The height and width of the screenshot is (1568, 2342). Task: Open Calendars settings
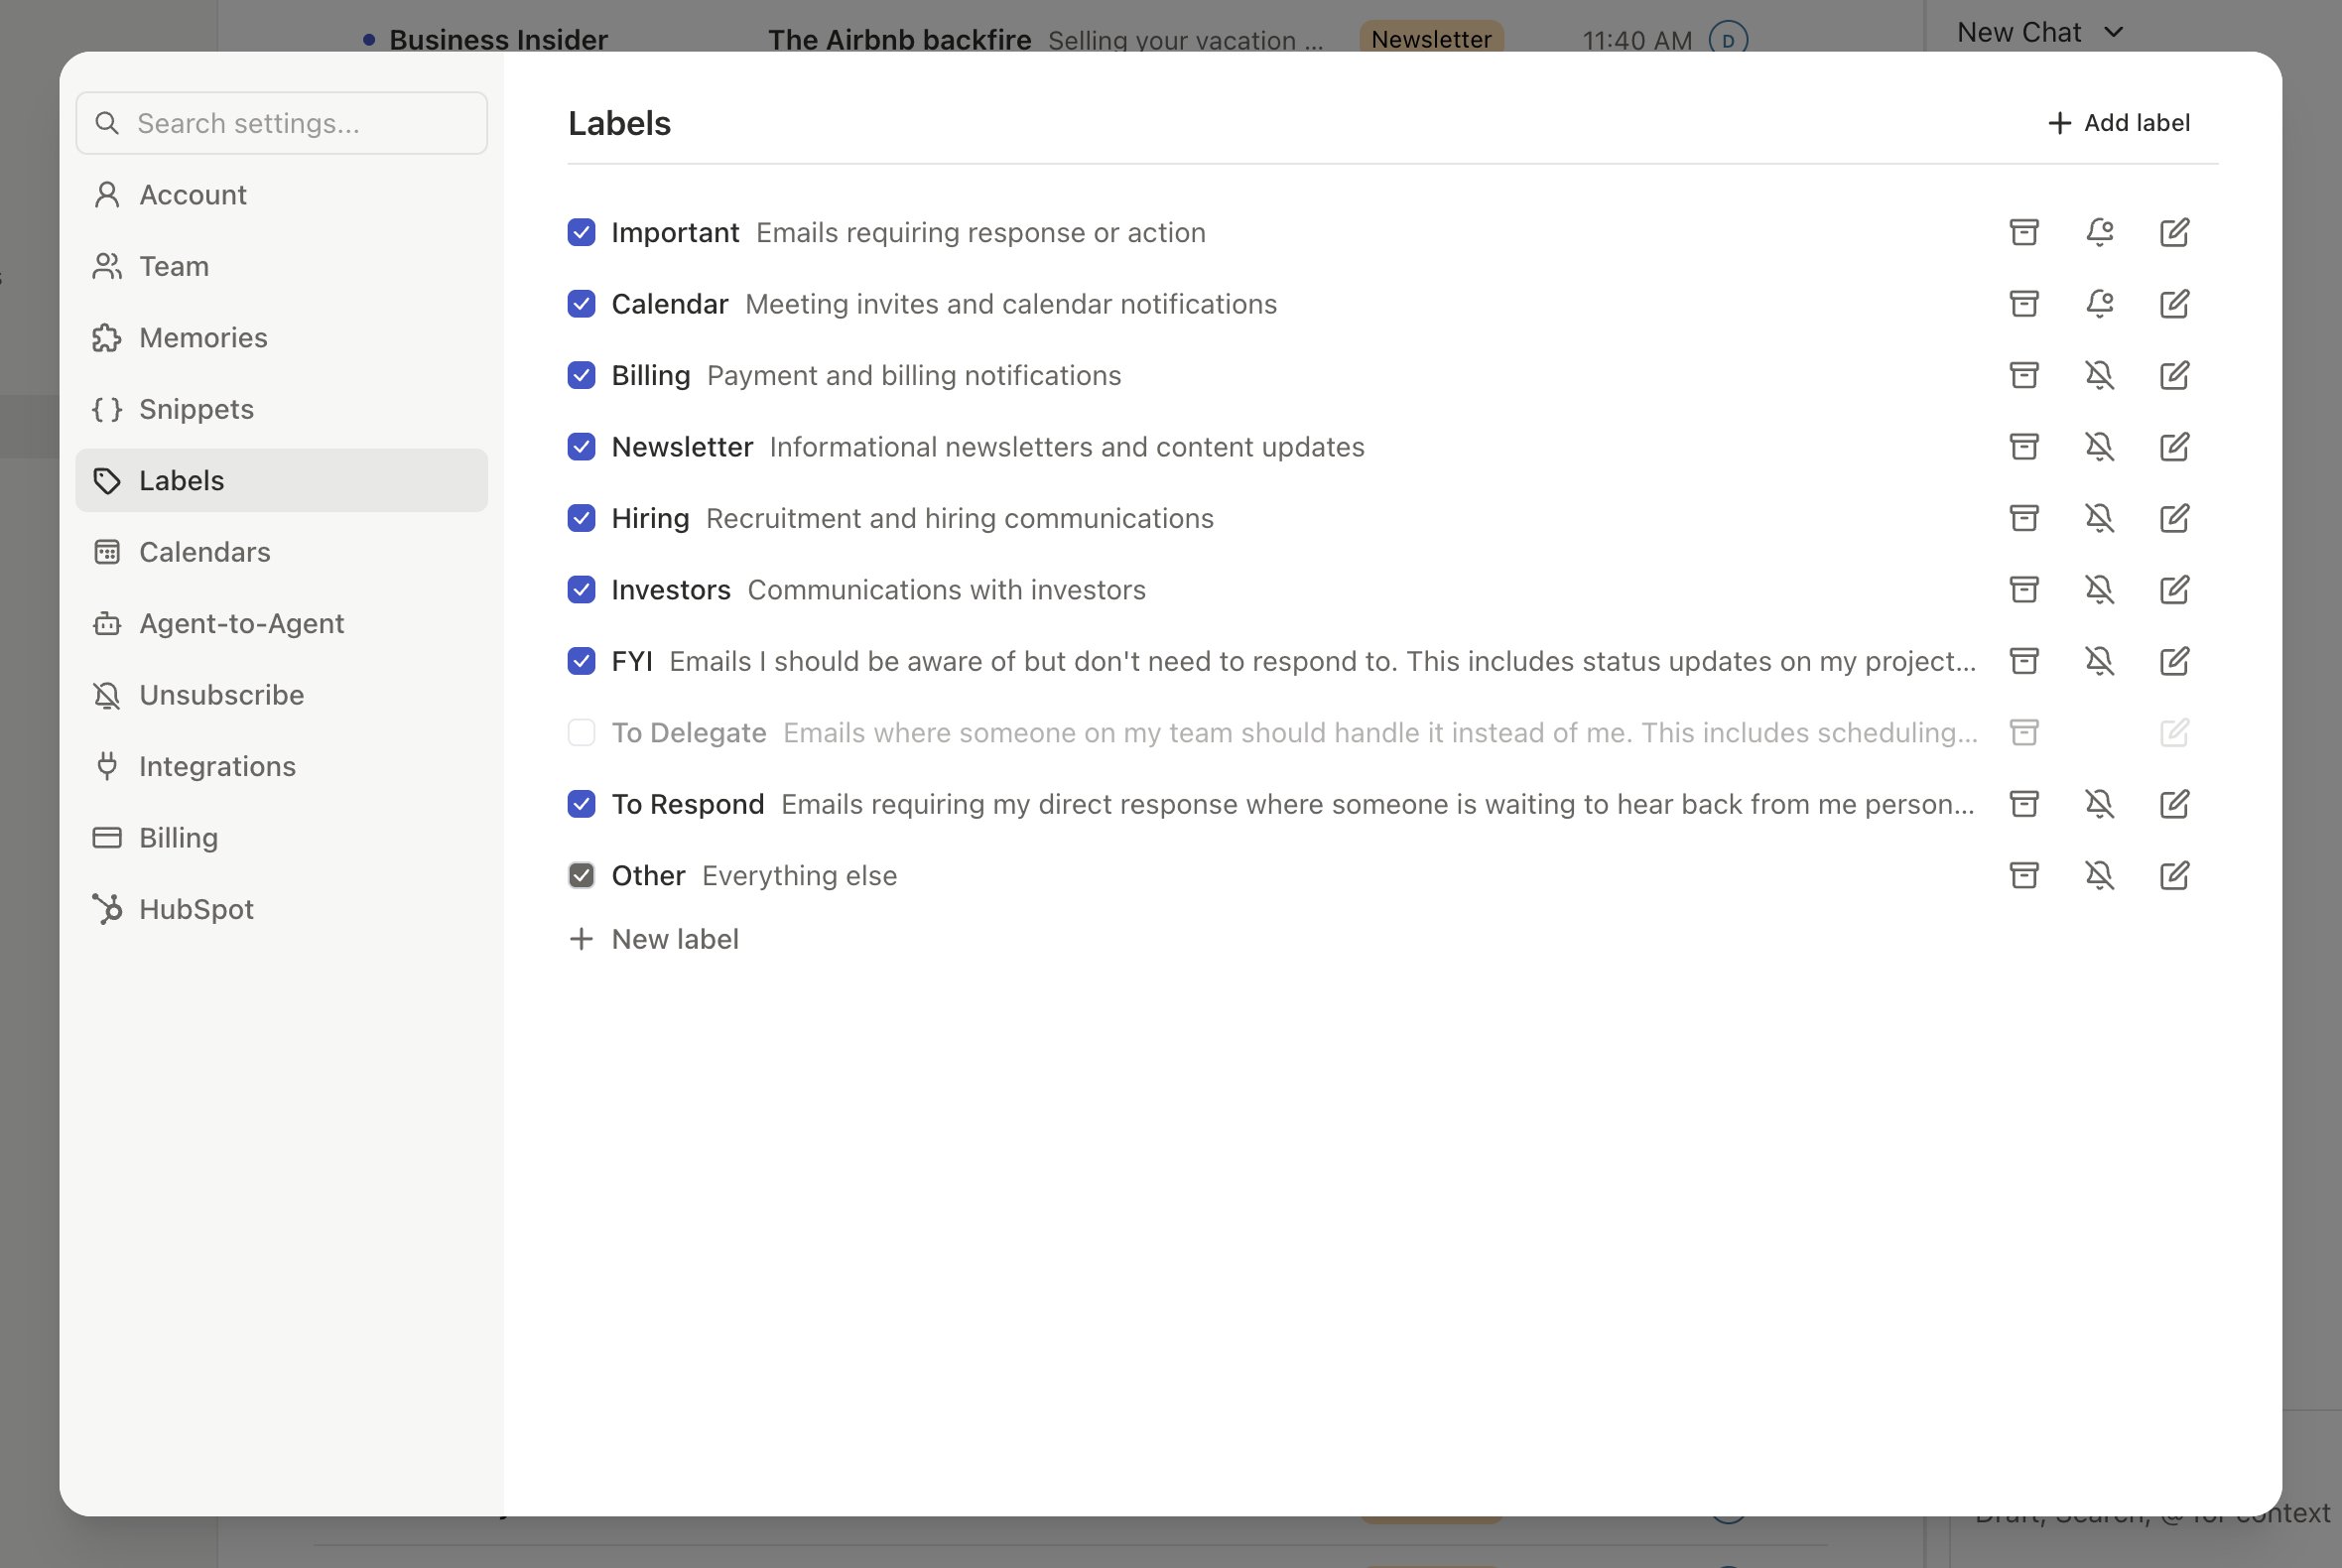[281, 552]
